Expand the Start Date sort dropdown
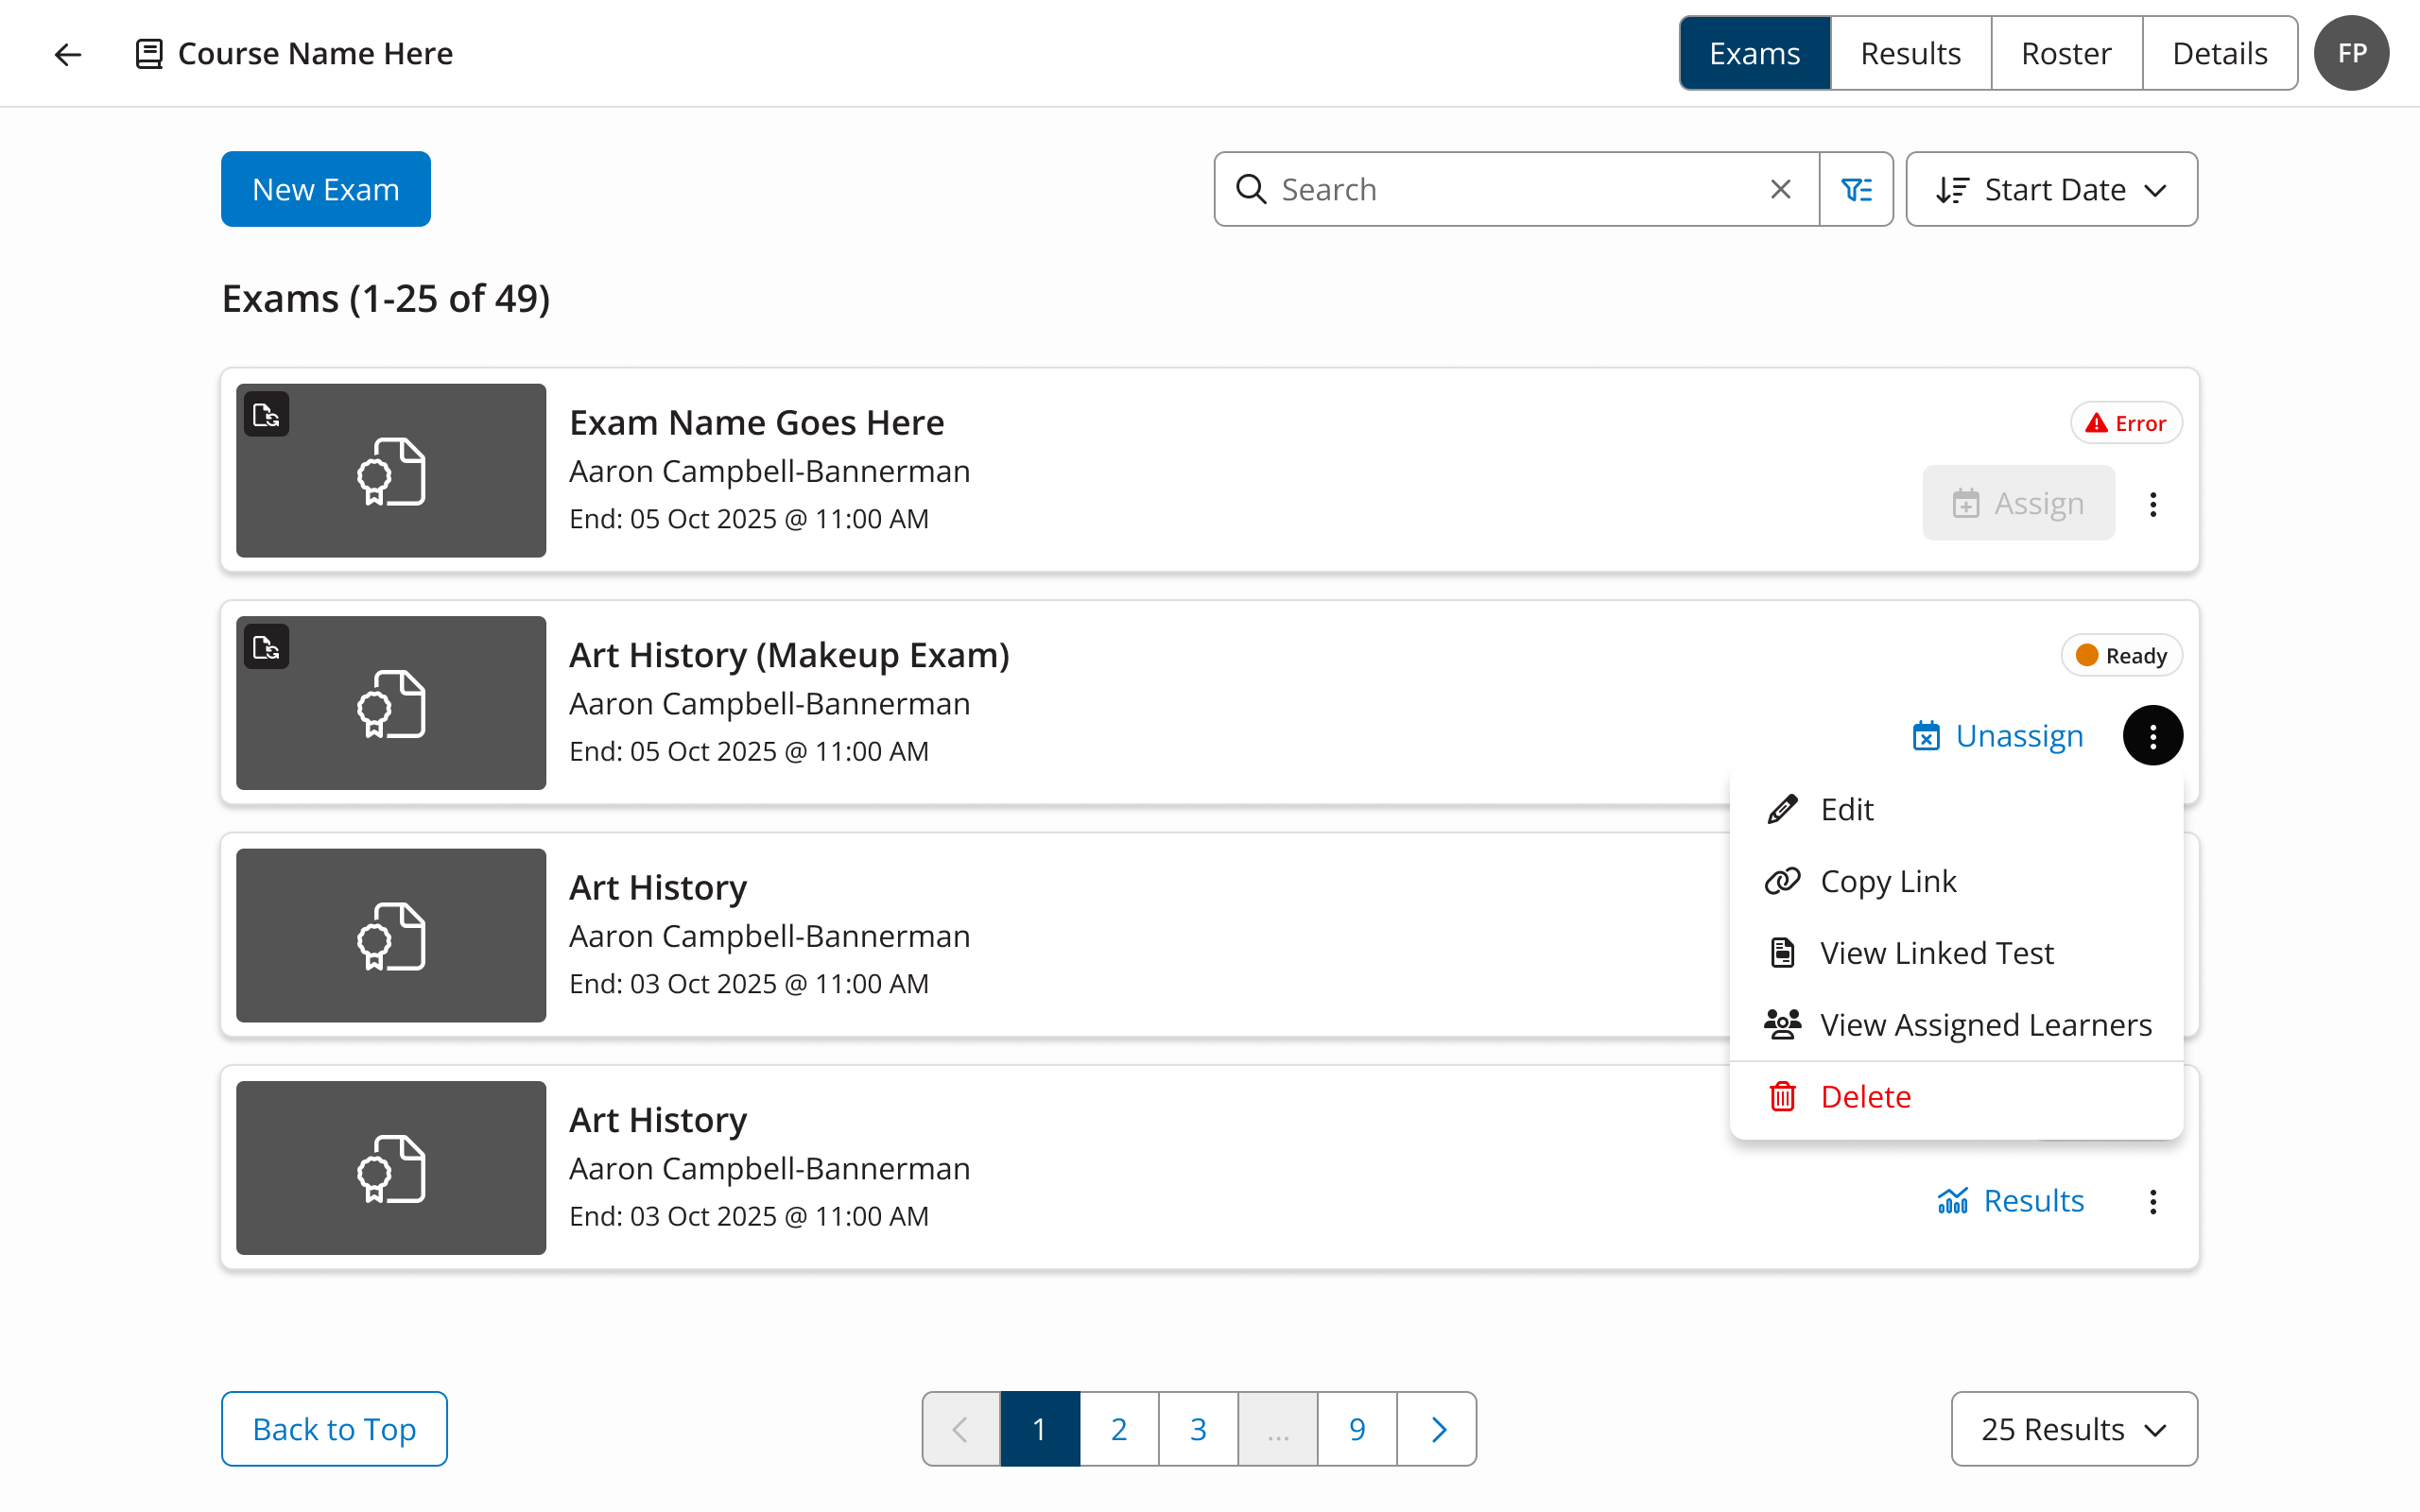Screen dimensions: 2420x1512 (x=2051, y=189)
